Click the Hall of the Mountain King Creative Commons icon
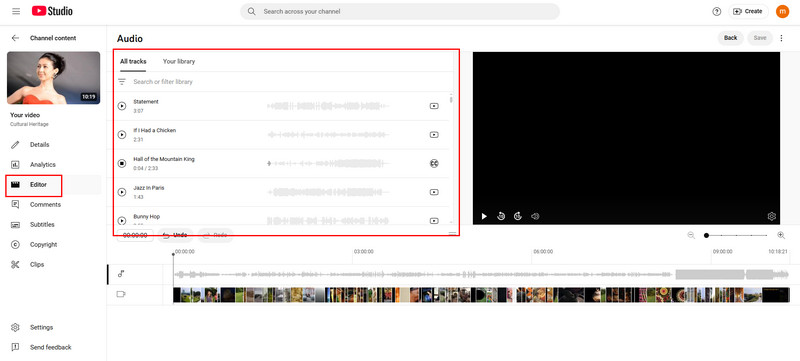 [434, 163]
